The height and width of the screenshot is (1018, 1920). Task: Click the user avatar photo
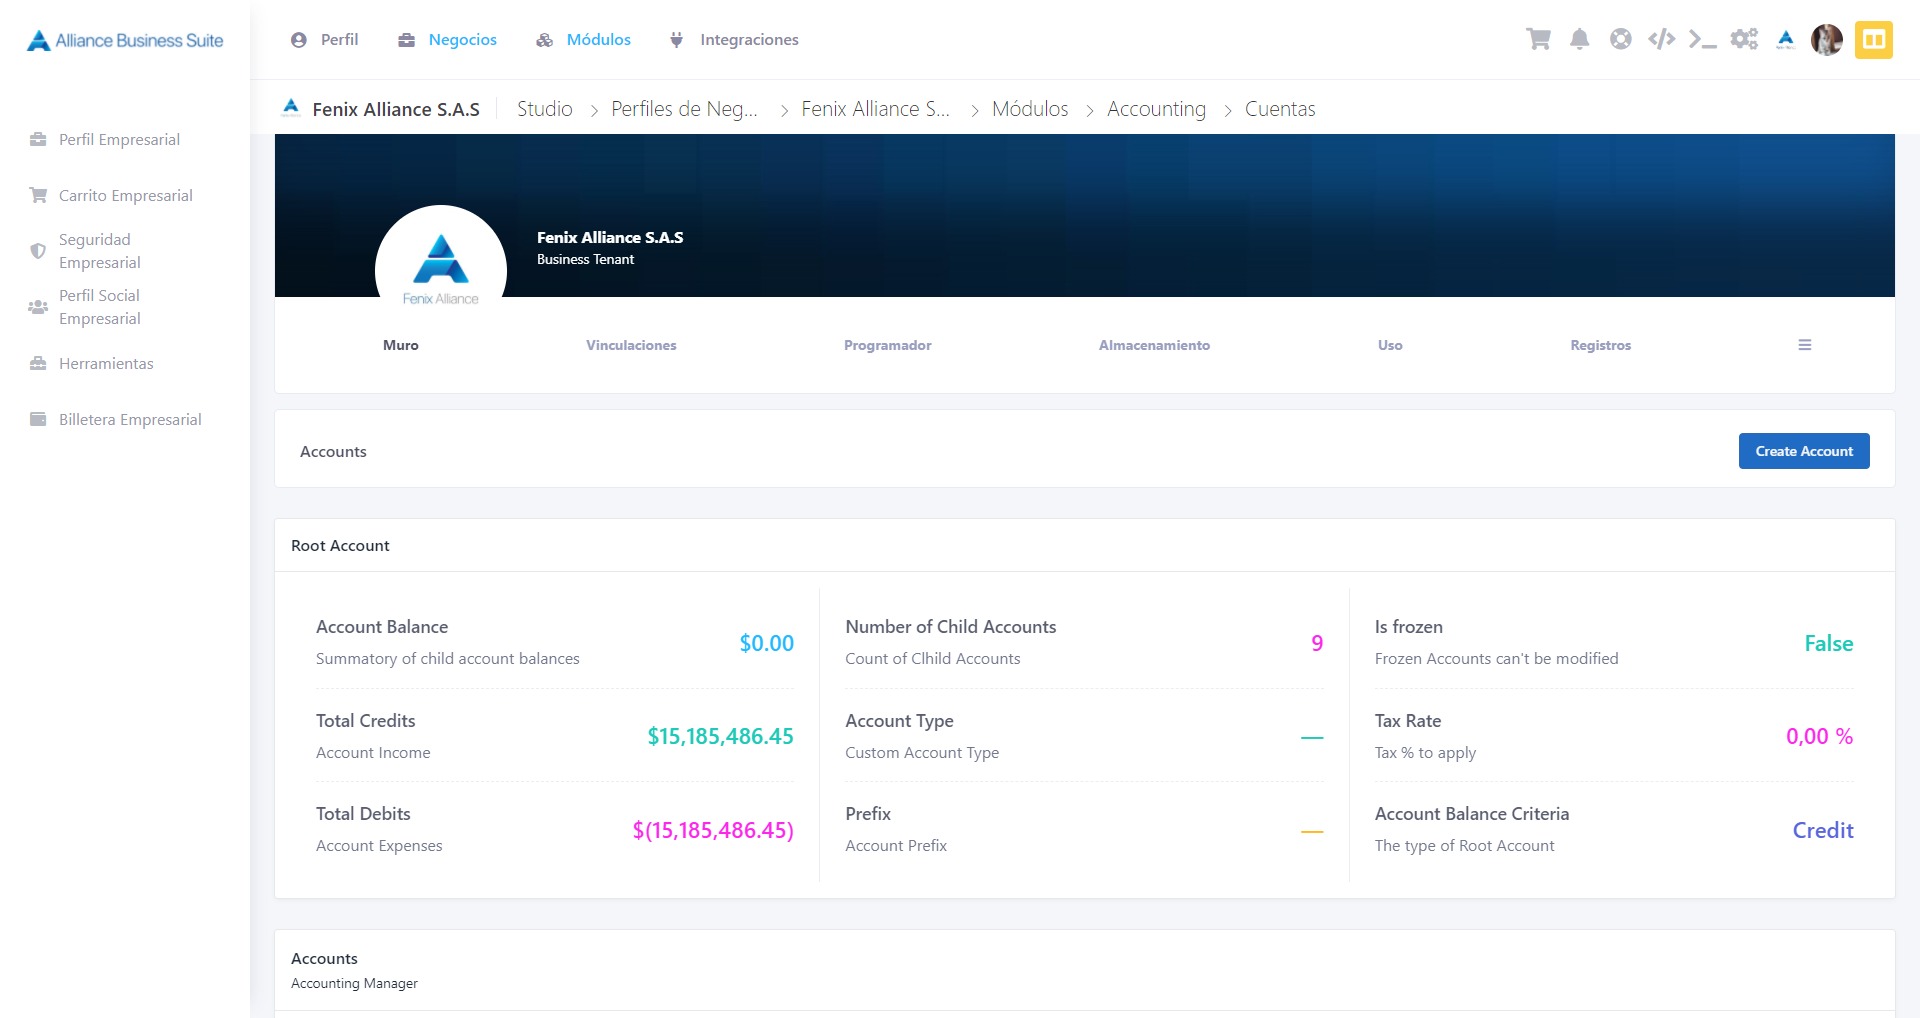[x=1827, y=40]
